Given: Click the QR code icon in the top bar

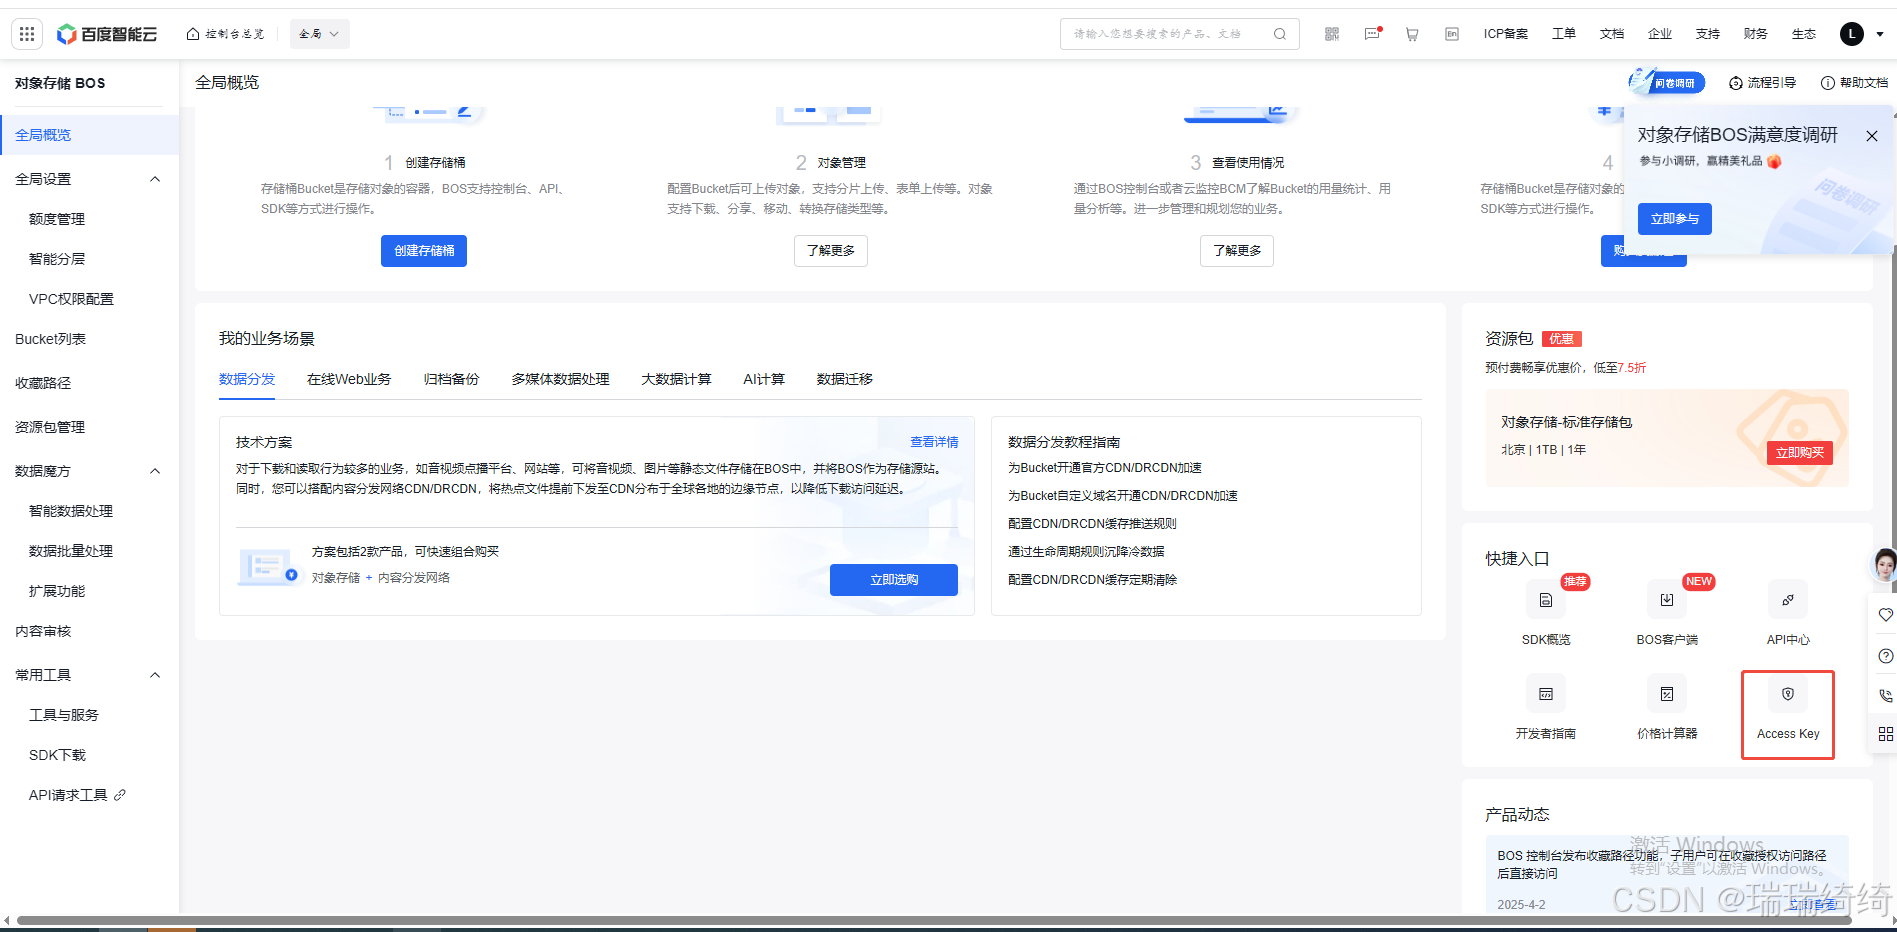Looking at the screenshot, I should (1331, 33).
